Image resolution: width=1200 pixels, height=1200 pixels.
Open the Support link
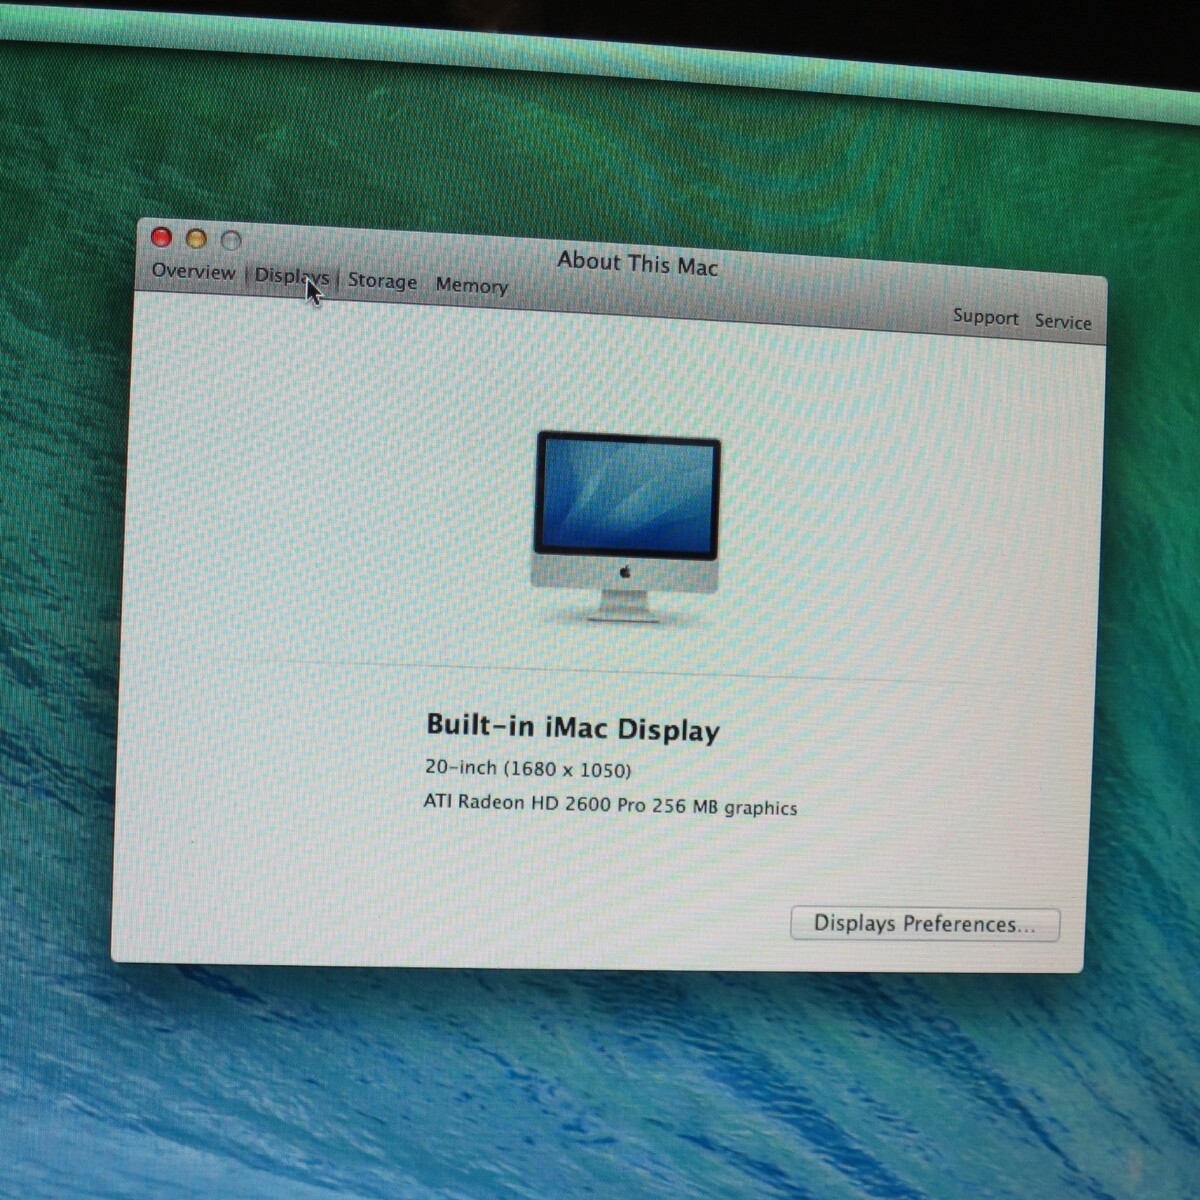985,317
